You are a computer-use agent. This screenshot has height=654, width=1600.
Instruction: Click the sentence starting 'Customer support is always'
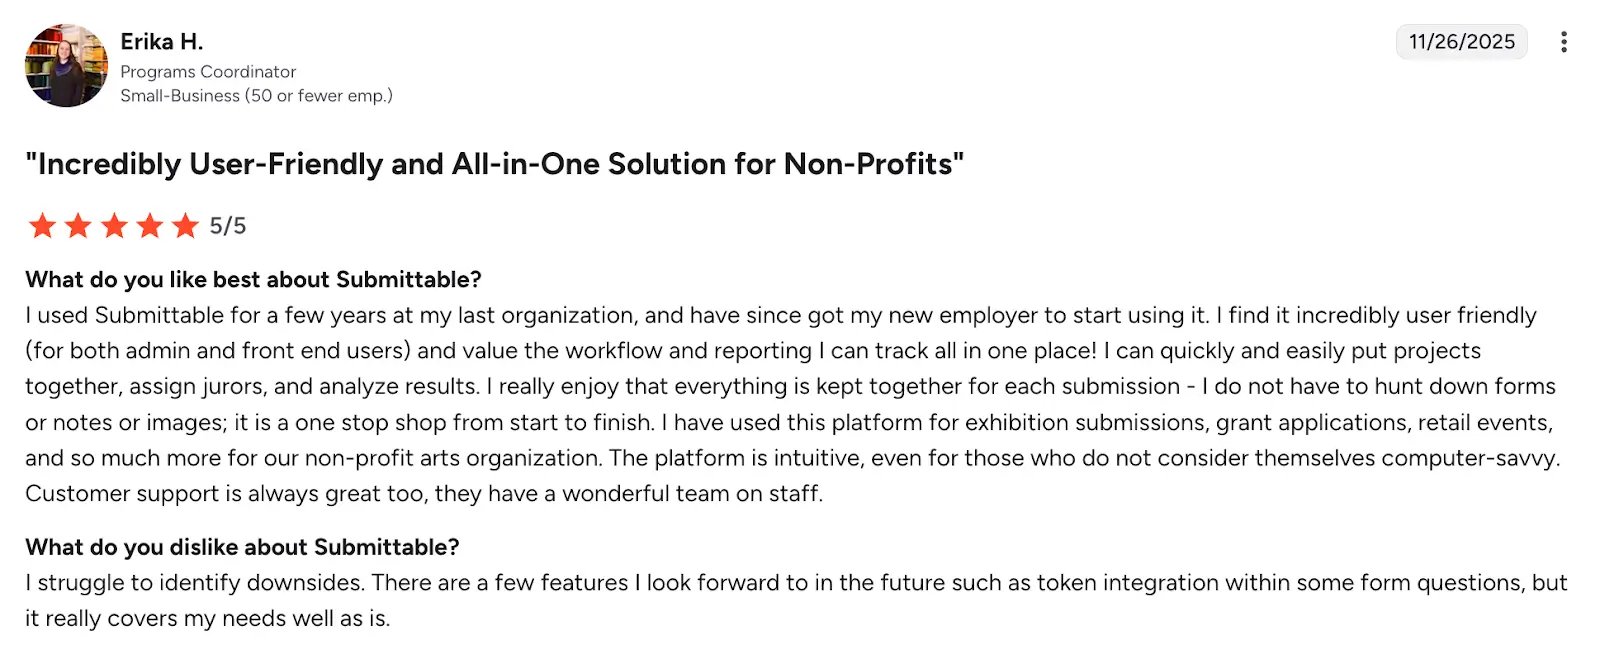pos(424,494)
